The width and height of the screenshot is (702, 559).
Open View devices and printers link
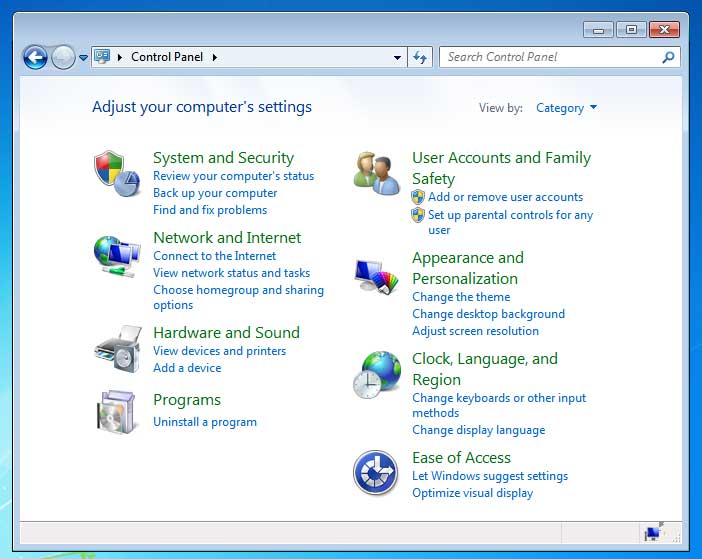pos(219,351)
